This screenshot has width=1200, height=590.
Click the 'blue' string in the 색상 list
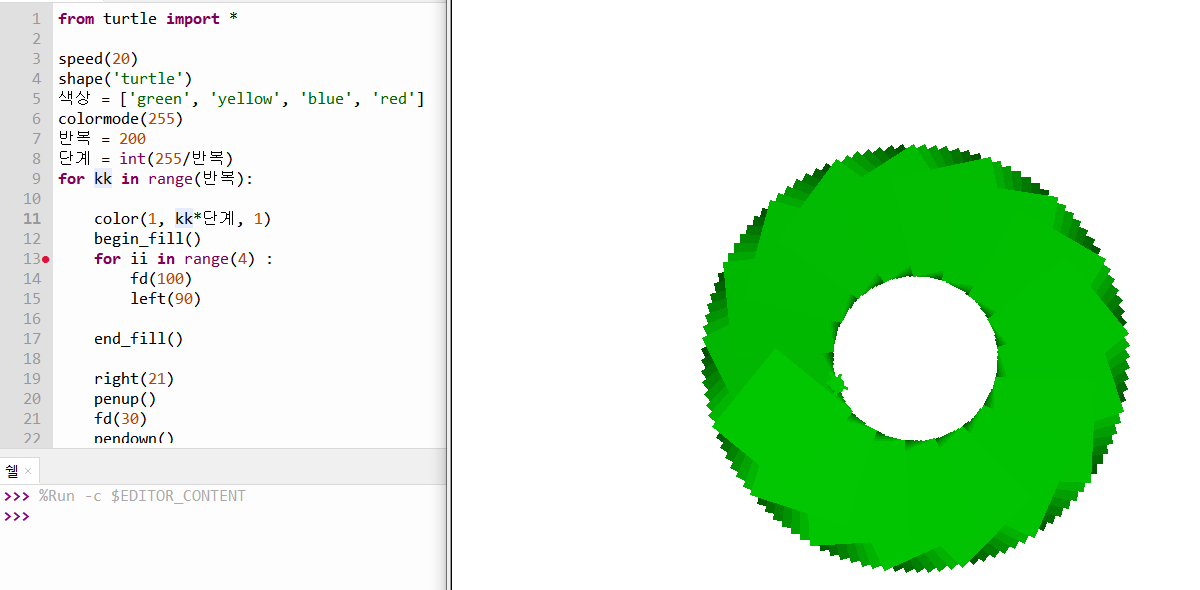[327, 99]
